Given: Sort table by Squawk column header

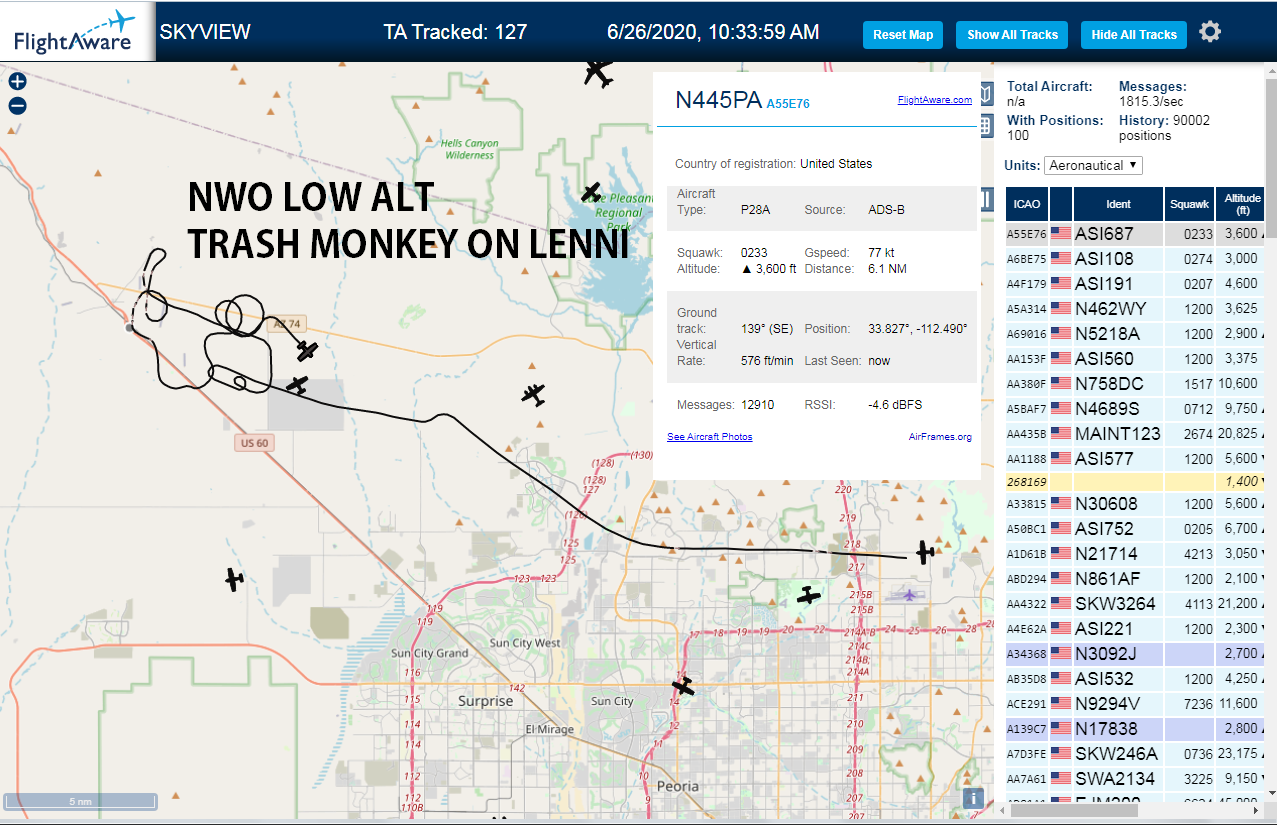Looking at the screenshot, I should coord(1190,204).
